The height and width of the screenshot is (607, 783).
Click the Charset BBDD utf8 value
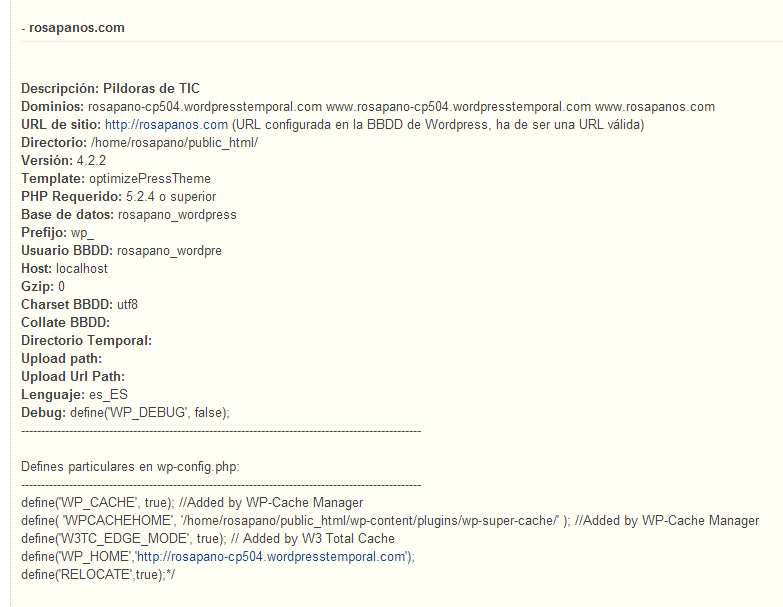[x=127, y=304]
